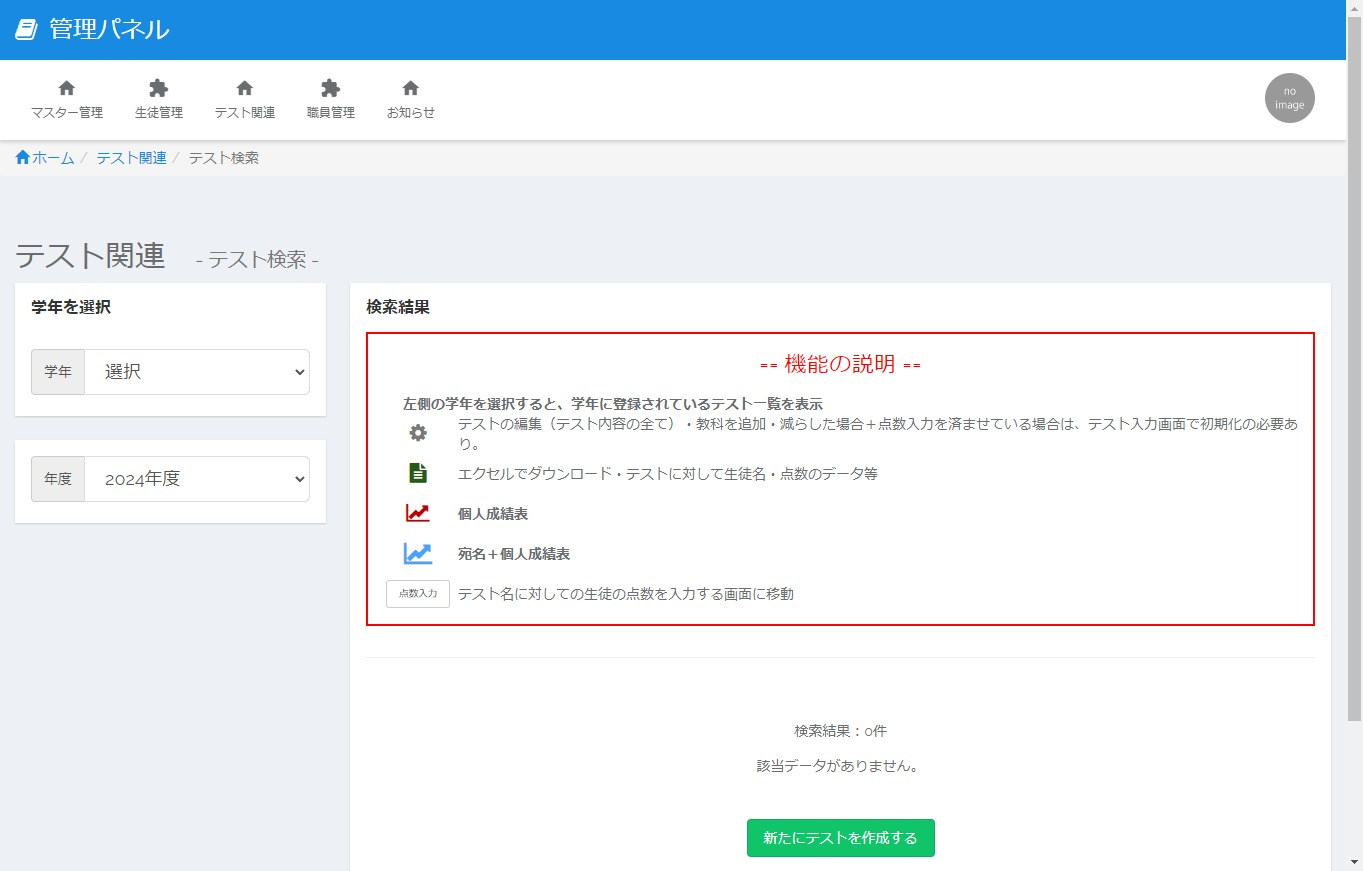Click the 管理パネル header title

[109, 30]
